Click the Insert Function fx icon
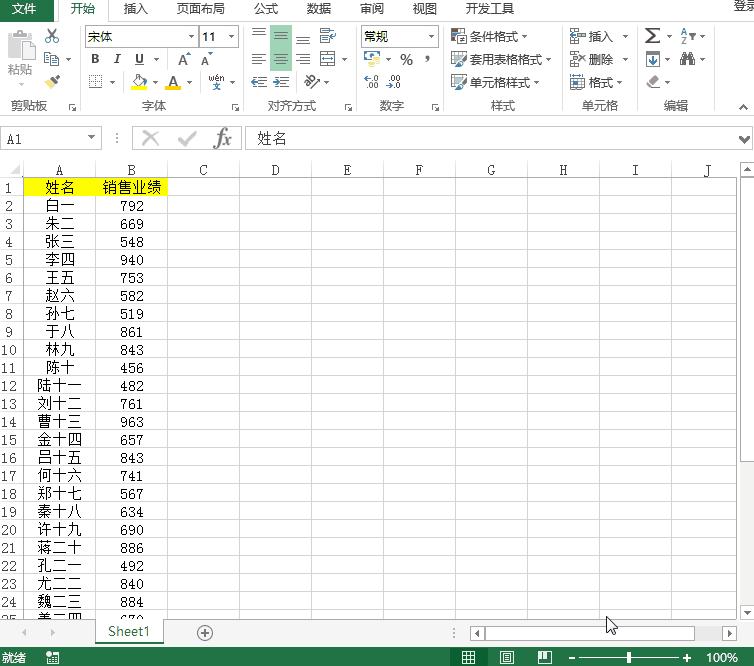This screenshot has width=754, height=666. pos(222,138)
